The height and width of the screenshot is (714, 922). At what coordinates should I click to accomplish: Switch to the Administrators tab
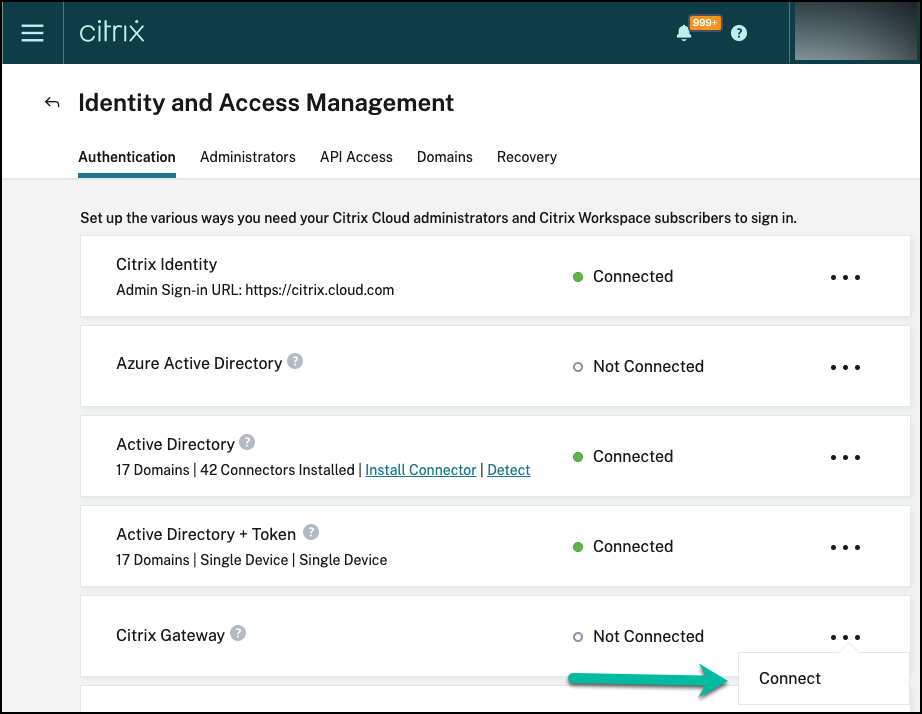[248, 157]
